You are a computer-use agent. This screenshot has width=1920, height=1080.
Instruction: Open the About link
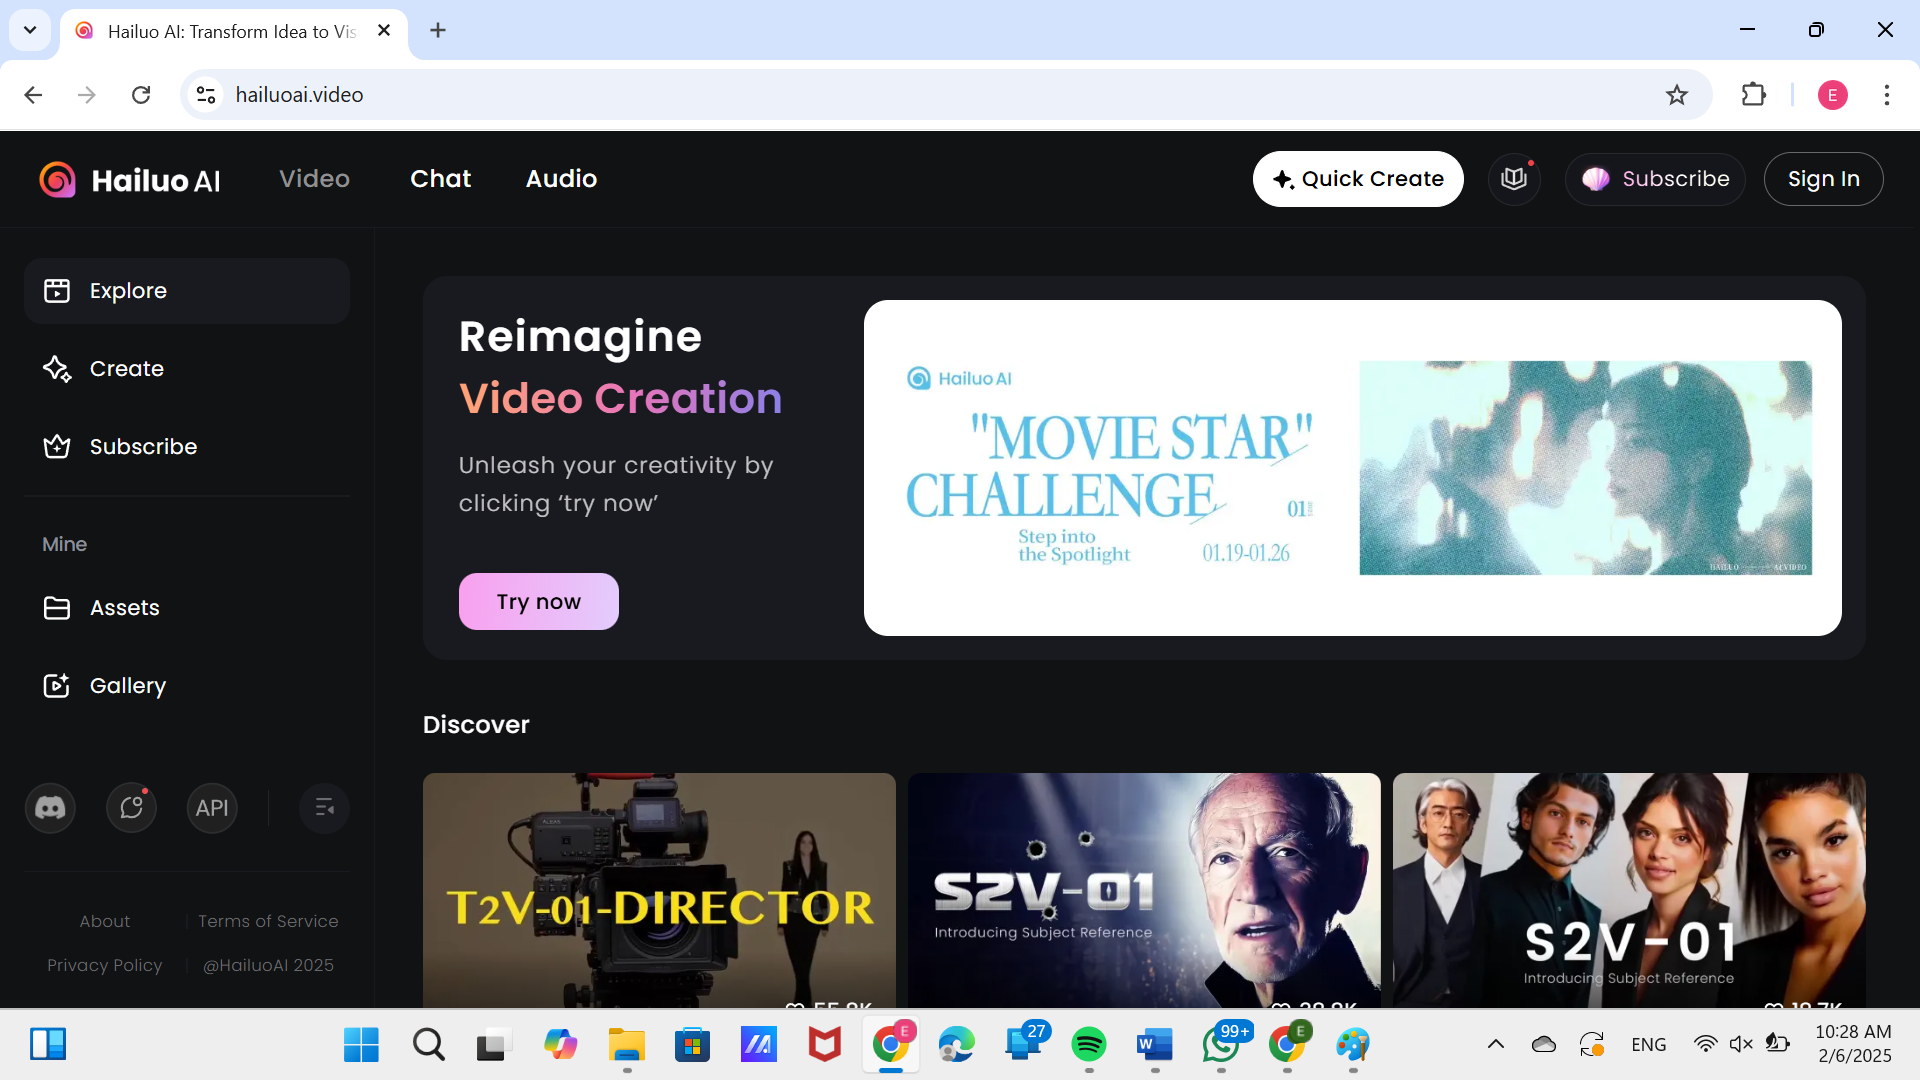point(105,921)
